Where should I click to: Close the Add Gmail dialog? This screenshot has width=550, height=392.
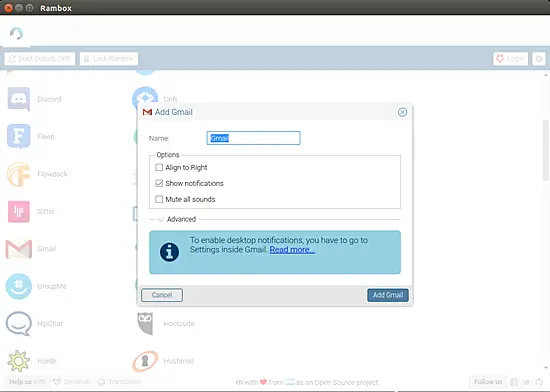coord(402,112)
